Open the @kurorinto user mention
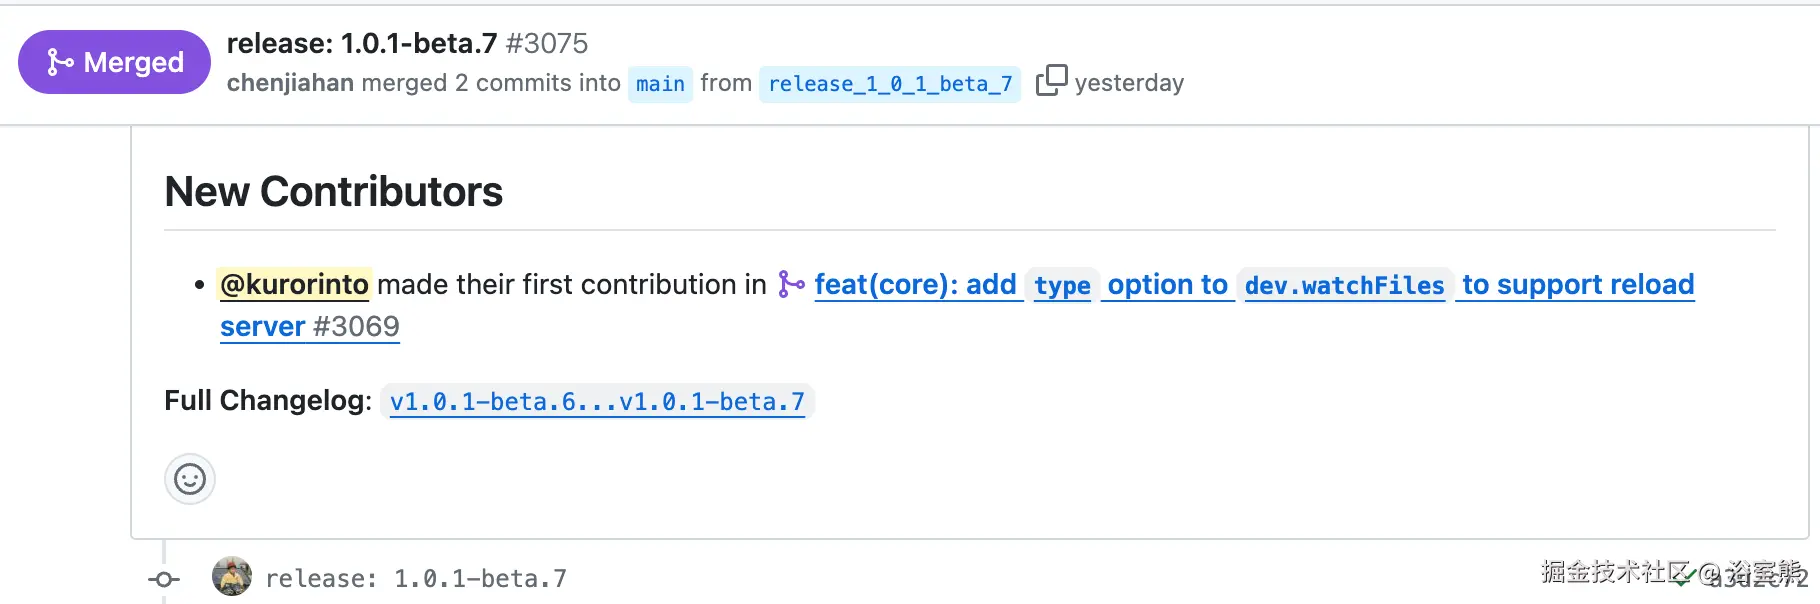Screen dimensions: 1820x604 (x=294, y=285)
